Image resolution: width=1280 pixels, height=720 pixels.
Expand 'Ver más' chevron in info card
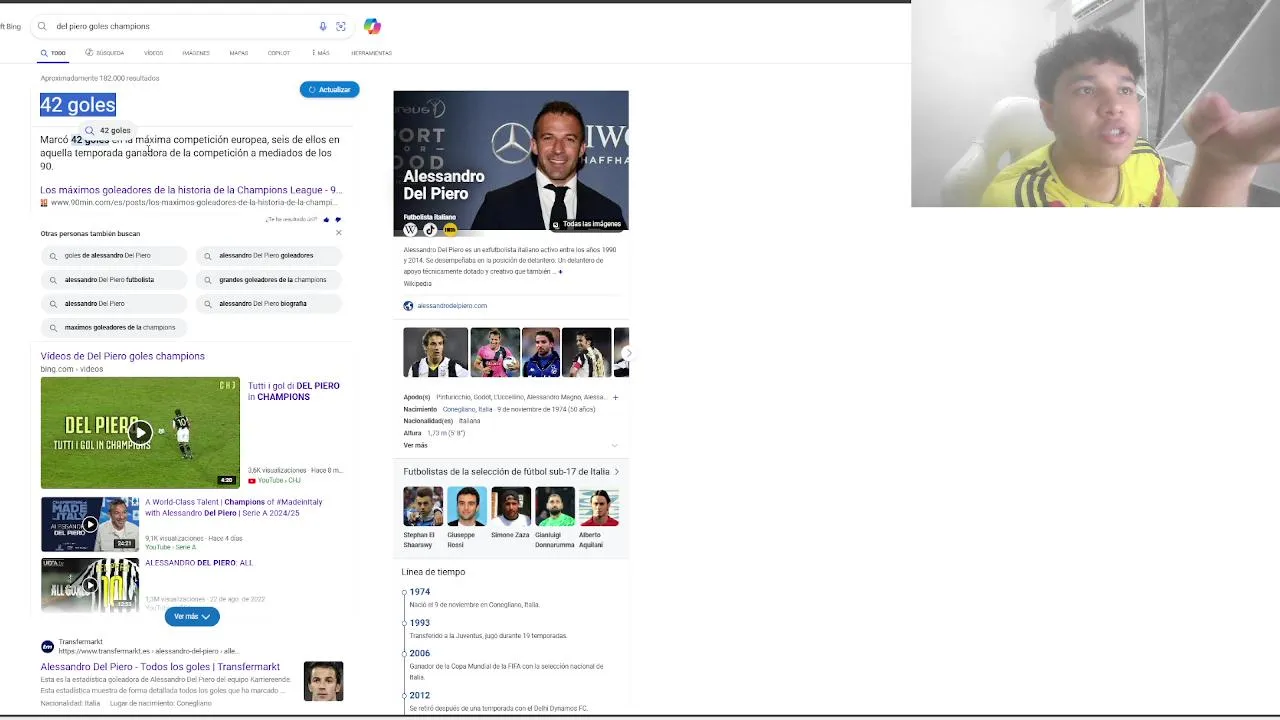point(614,445)
